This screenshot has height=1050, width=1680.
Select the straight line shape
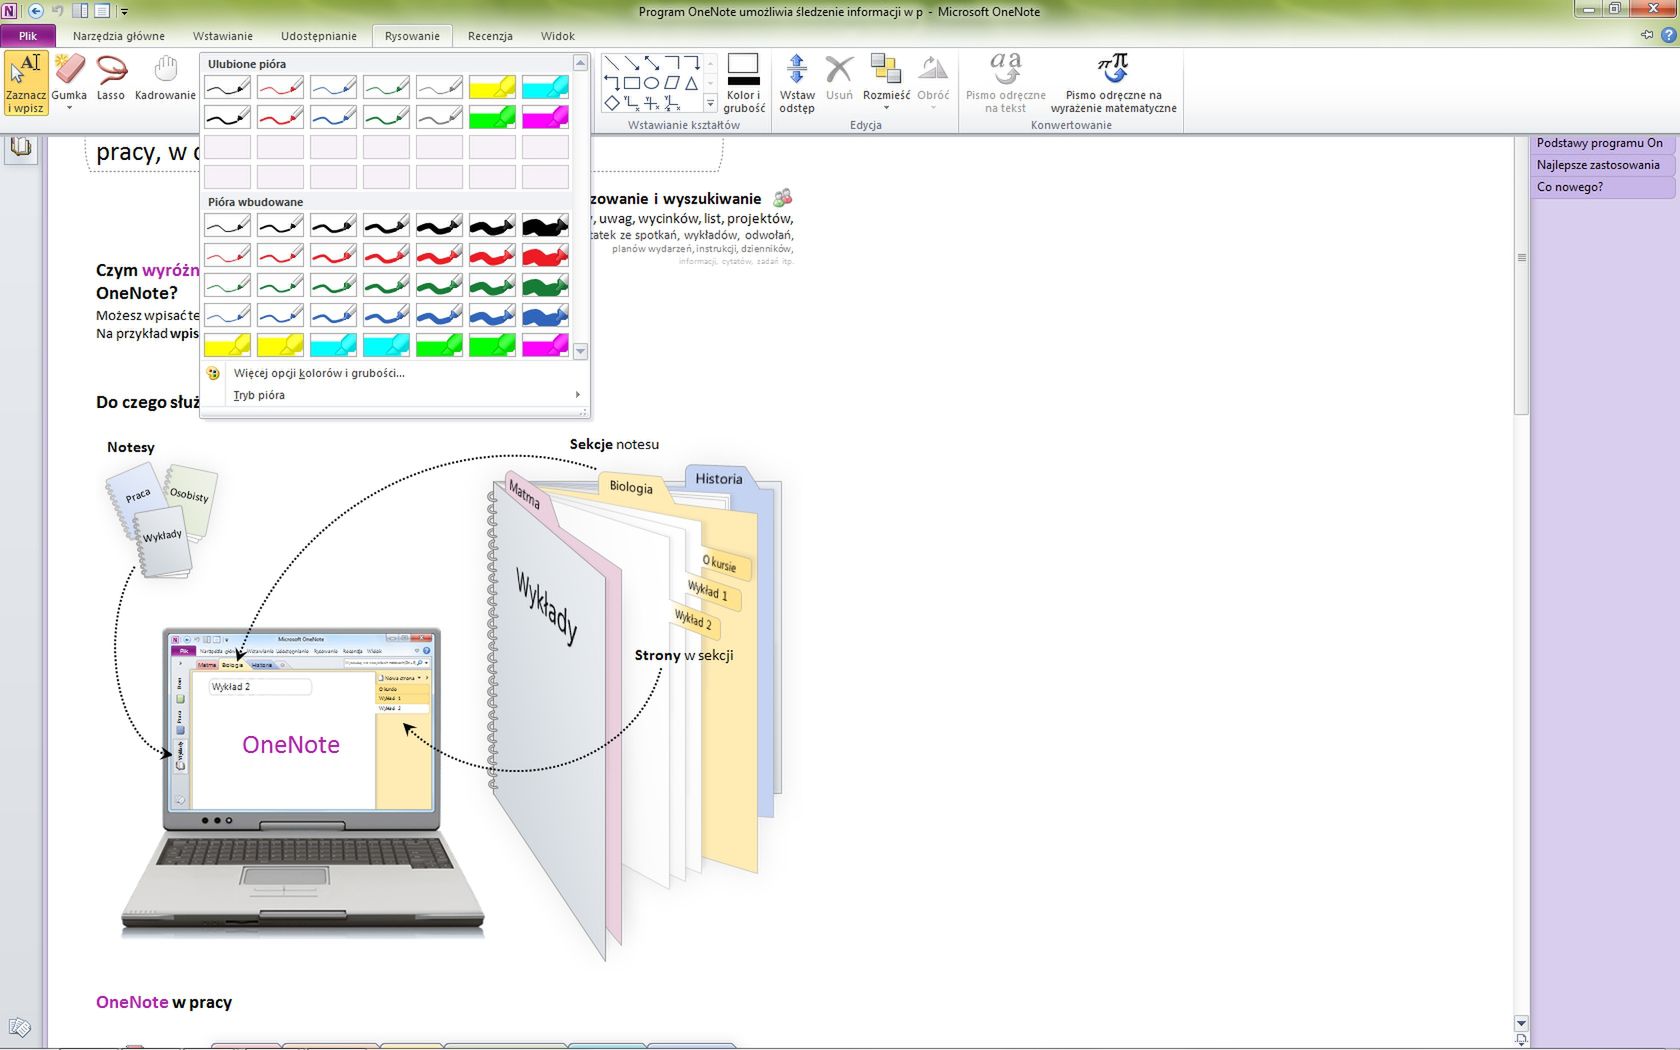[x=612, y=63]
